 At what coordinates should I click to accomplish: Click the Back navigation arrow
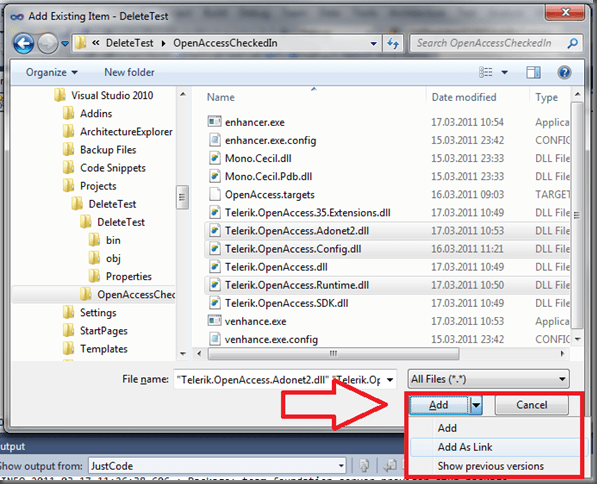23,43
